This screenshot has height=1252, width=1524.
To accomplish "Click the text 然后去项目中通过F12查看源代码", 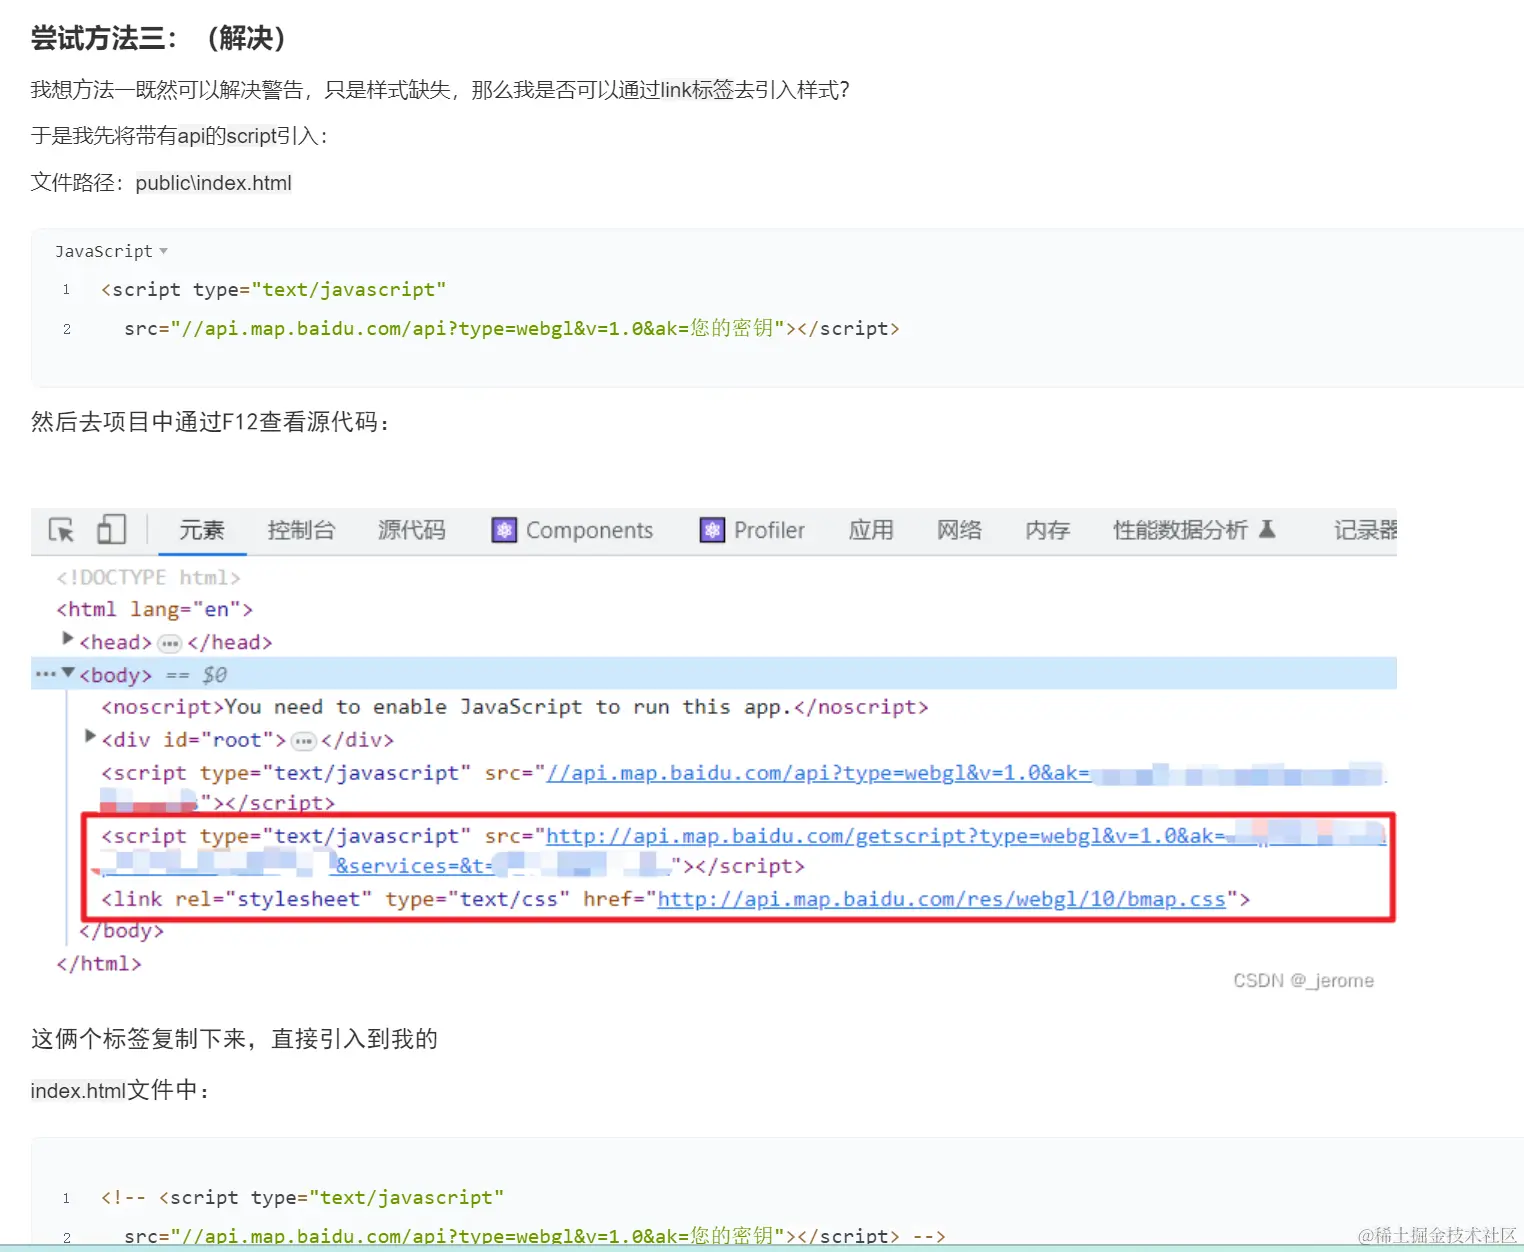I will (x=210, y=422).
